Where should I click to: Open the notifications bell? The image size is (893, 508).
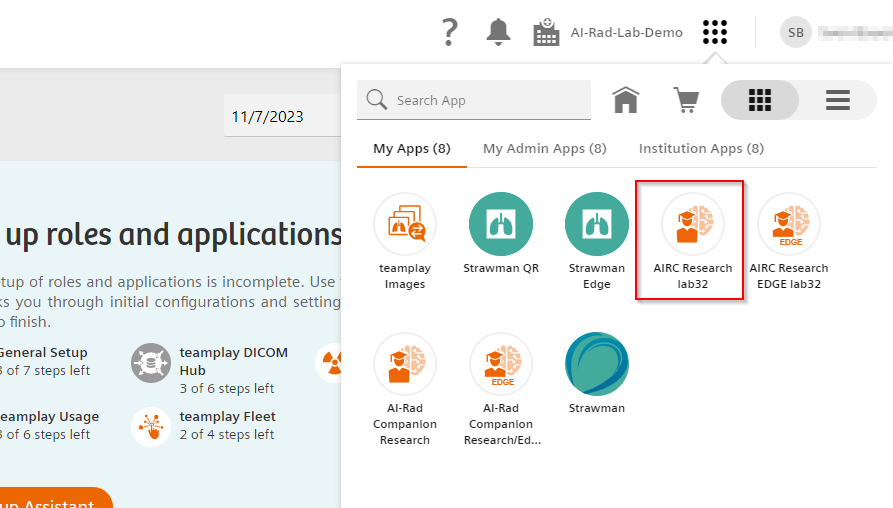pos(498,32)
